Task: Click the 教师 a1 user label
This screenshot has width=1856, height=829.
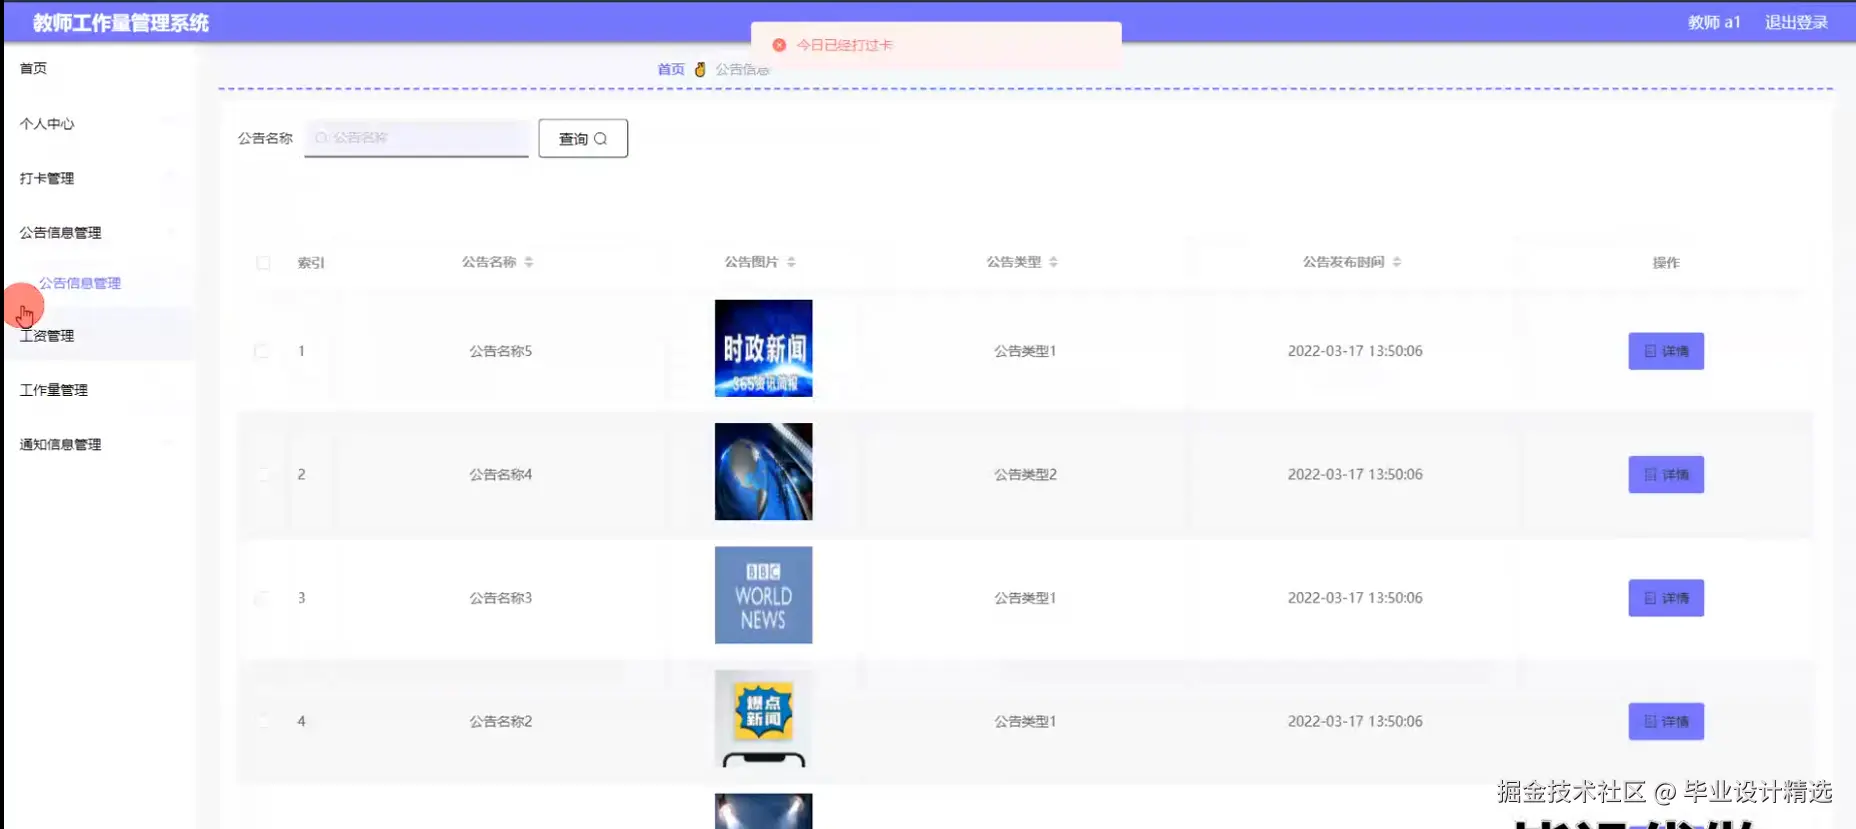Action: 1714,22
